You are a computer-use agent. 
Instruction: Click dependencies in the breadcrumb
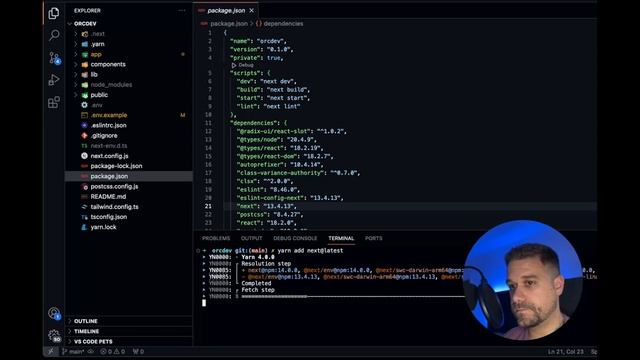[283, 24]
